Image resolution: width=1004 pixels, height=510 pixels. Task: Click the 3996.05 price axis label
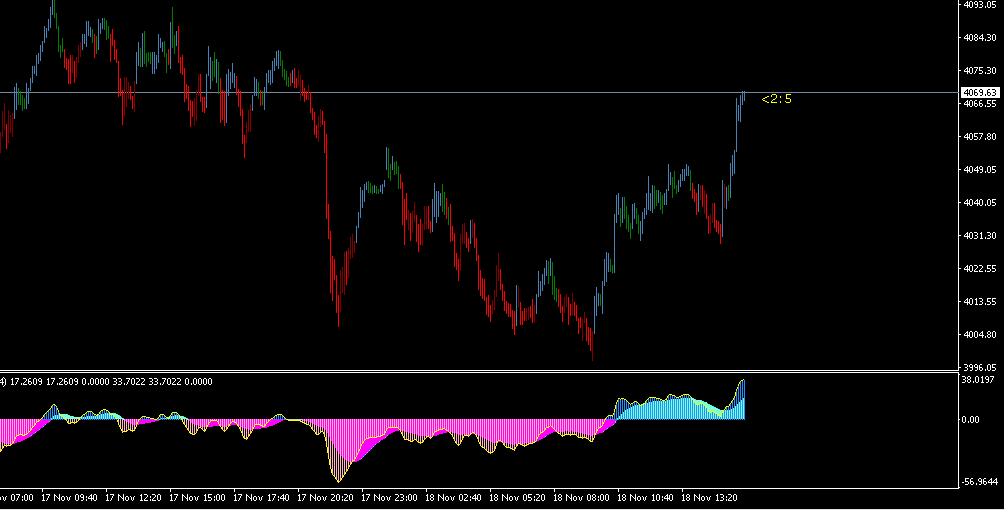pos(980,368)
